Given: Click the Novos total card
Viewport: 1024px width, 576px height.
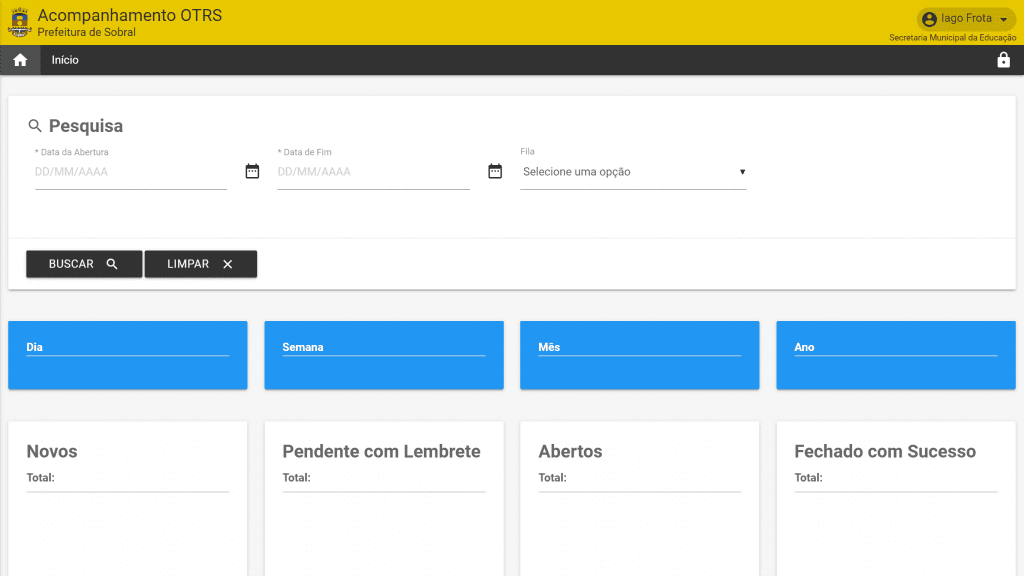Looking at the screenshot, I should 128,498.
